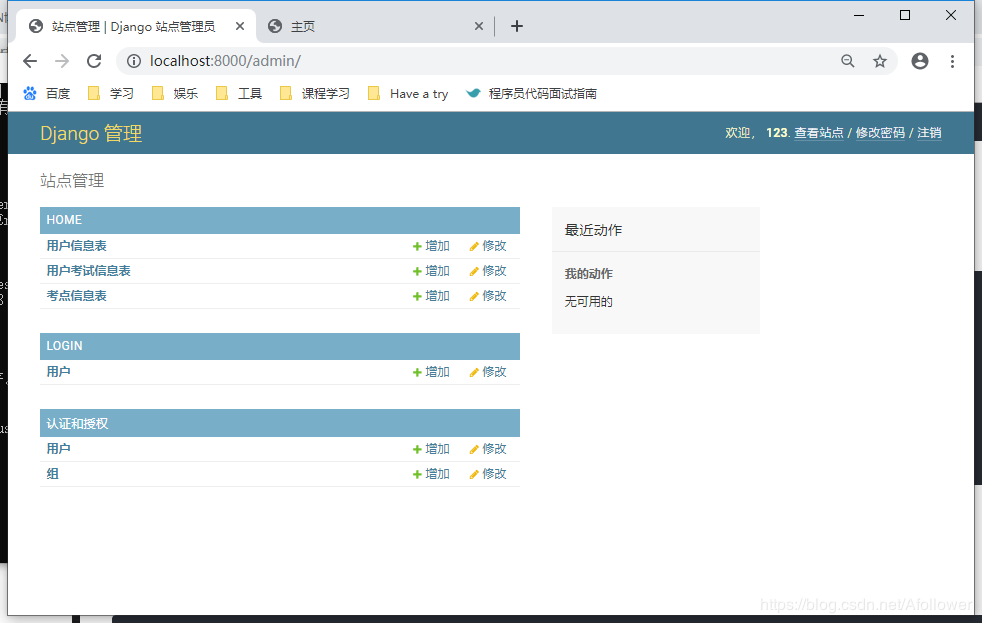Viewport: 982px width, 623px height.
Task: Reload the admin page
Action: coord(94,61)
